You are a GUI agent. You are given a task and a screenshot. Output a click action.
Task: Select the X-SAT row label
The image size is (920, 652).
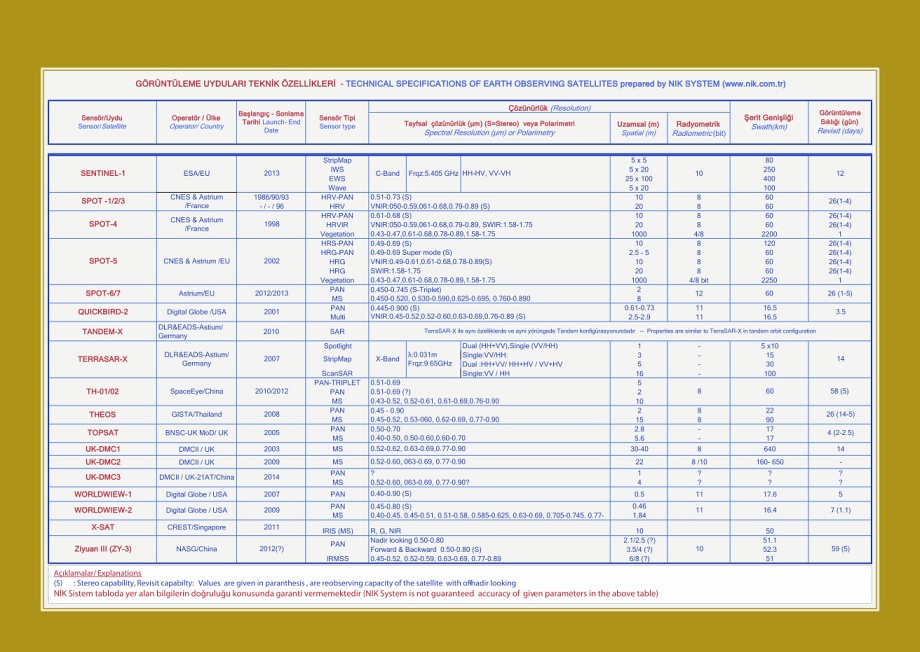pyautogui.click(x=103, y=527)
